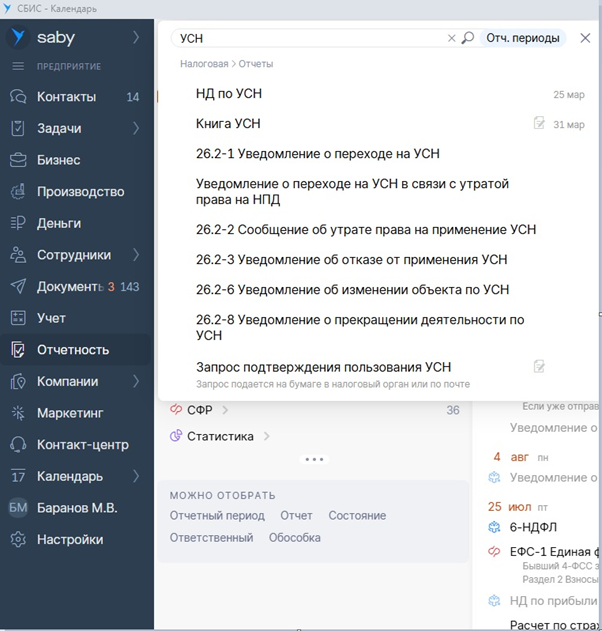
Task: Expand the Задачи submenu arrow
Action: [136, 128]
